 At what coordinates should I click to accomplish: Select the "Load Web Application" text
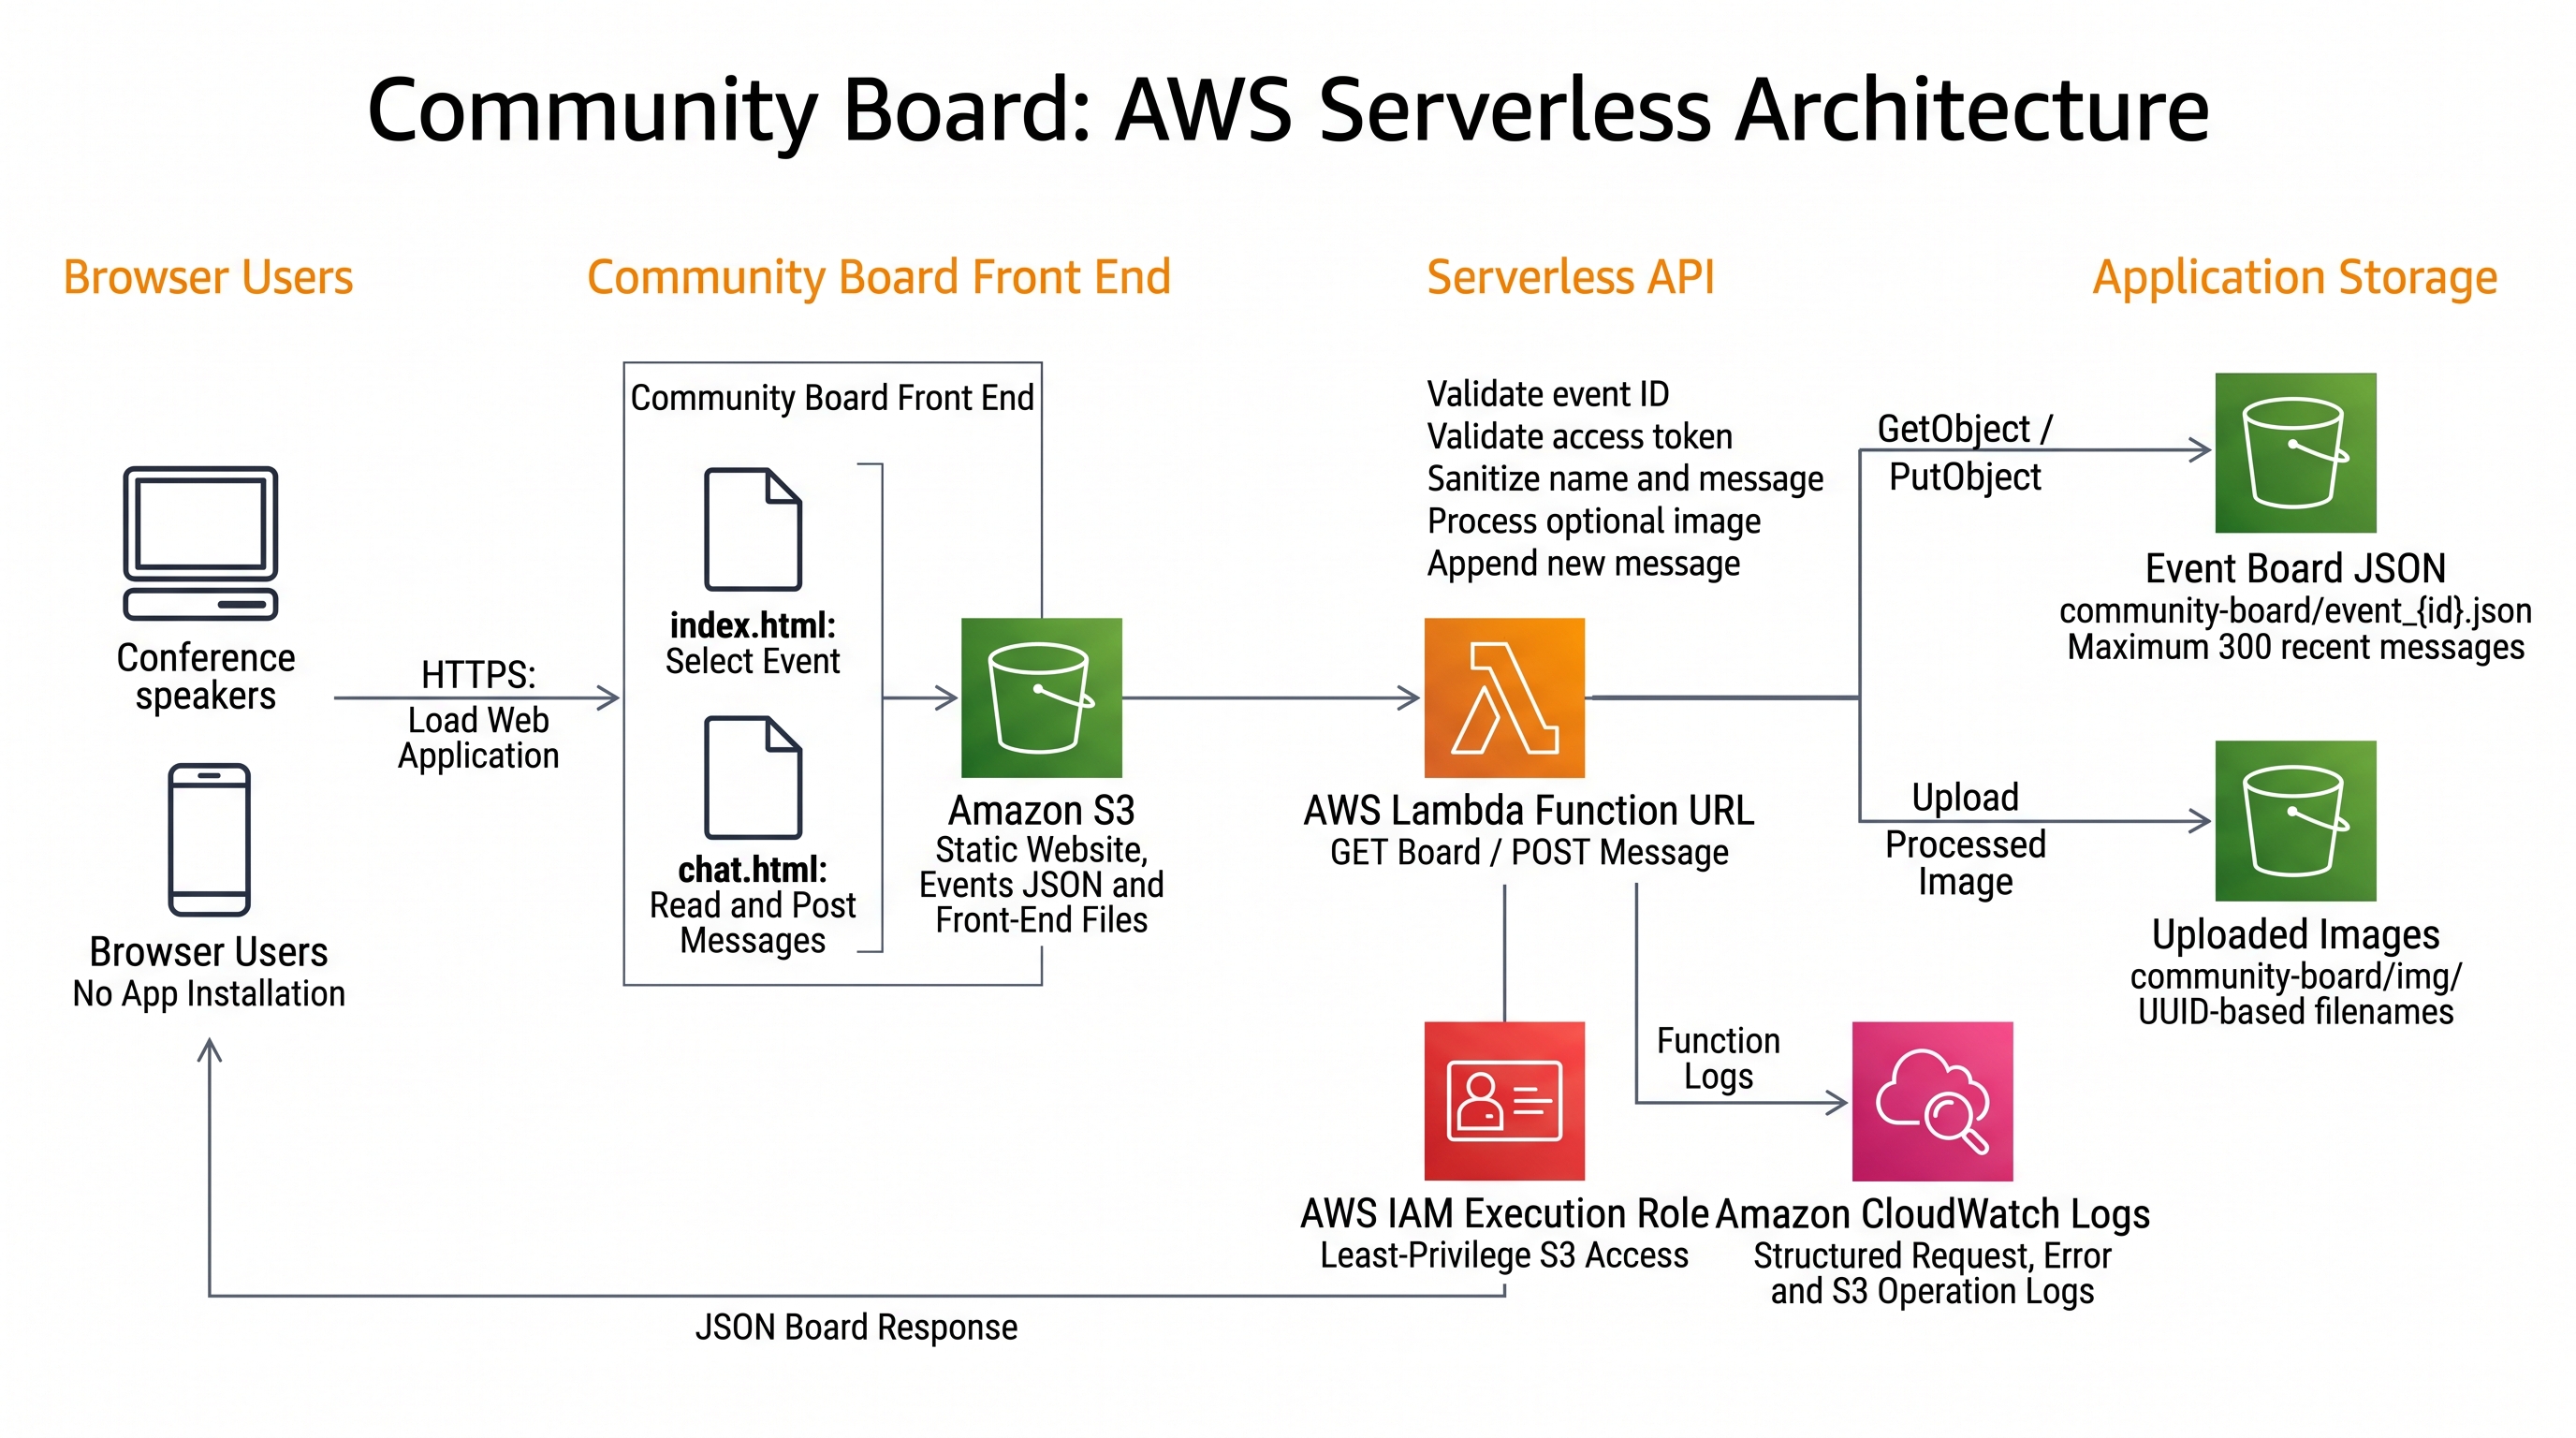tap(479, 738)
